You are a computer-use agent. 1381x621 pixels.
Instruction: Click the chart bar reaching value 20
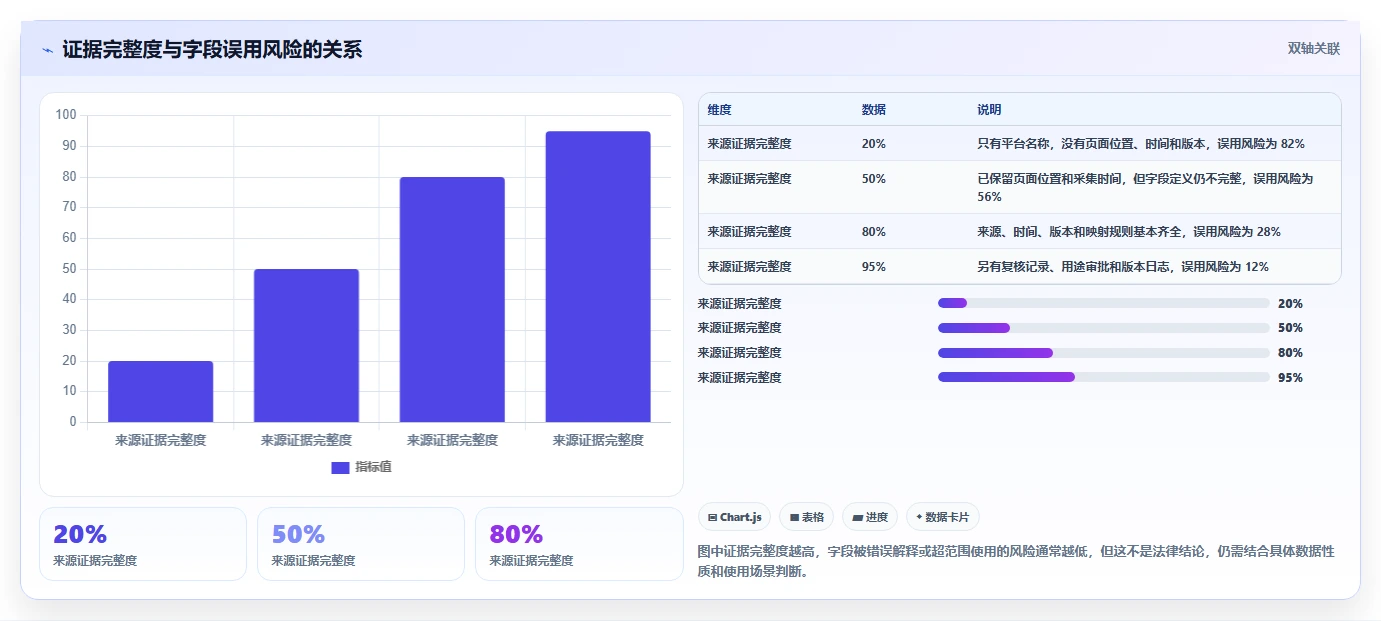tap(161, 392)
